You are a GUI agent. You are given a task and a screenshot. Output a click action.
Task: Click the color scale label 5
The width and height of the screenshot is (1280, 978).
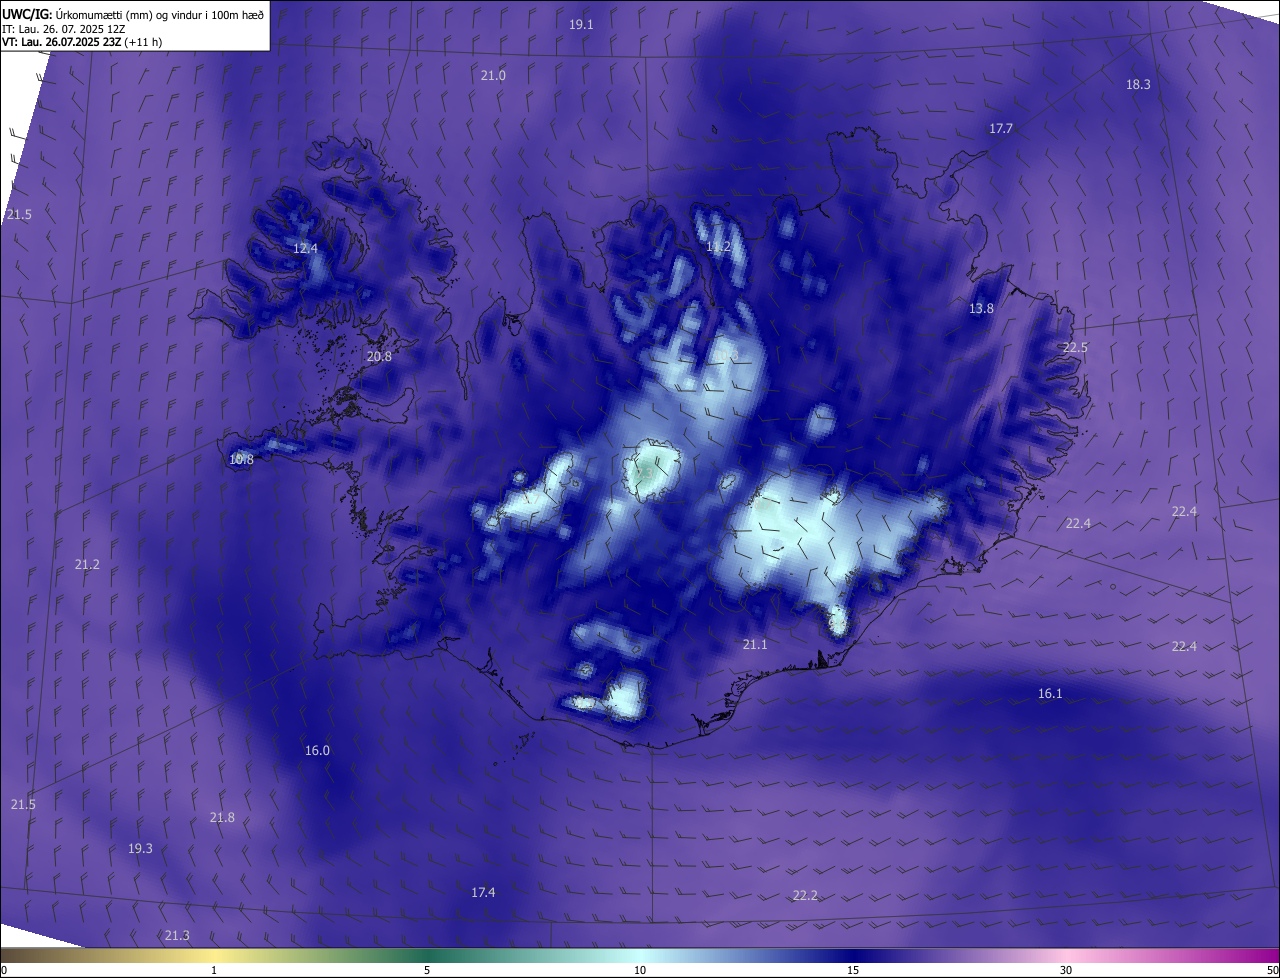(427, 971)
